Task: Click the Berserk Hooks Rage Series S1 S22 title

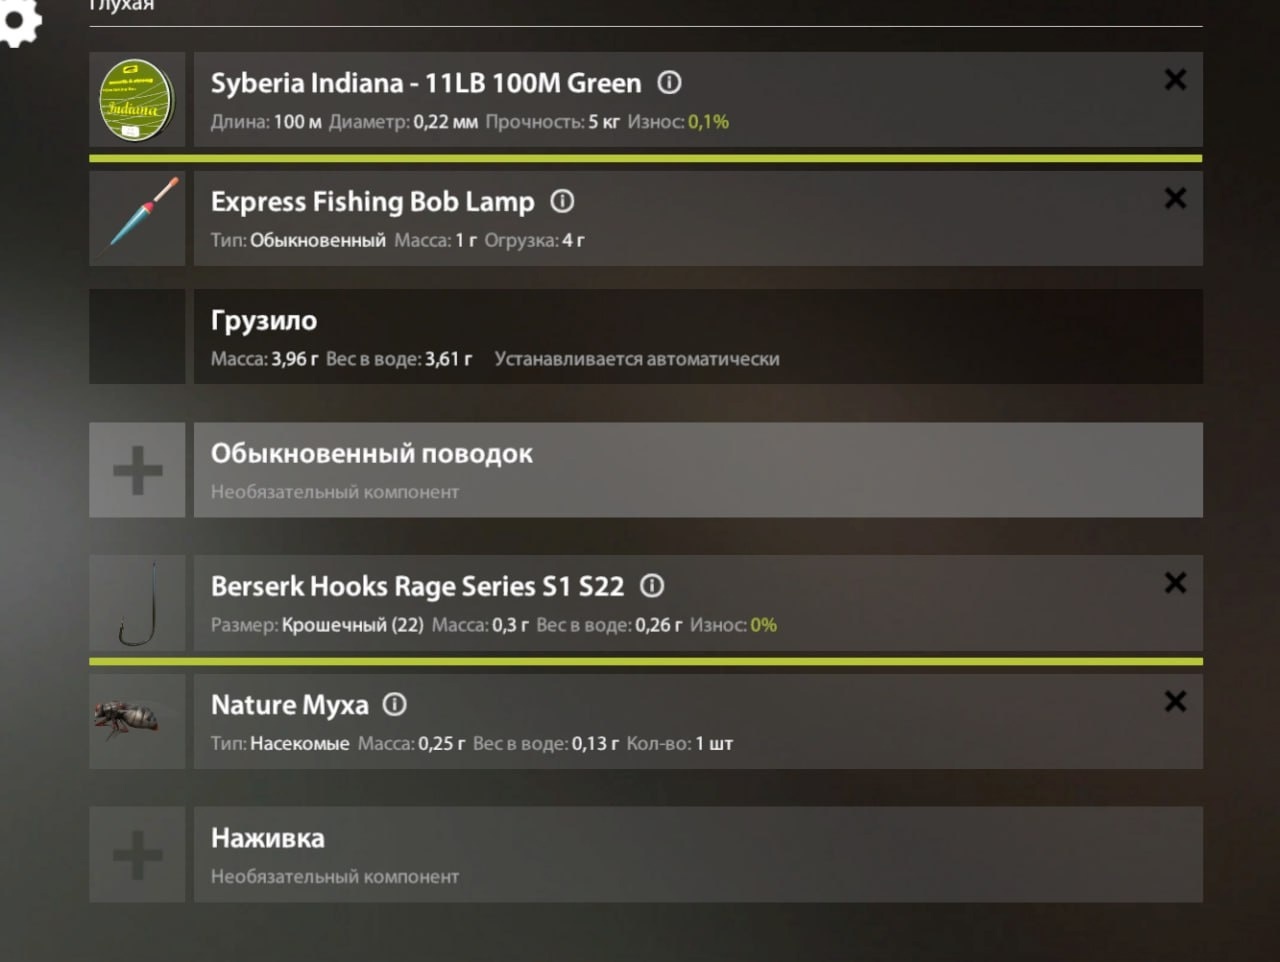Action: click(417, 586)
